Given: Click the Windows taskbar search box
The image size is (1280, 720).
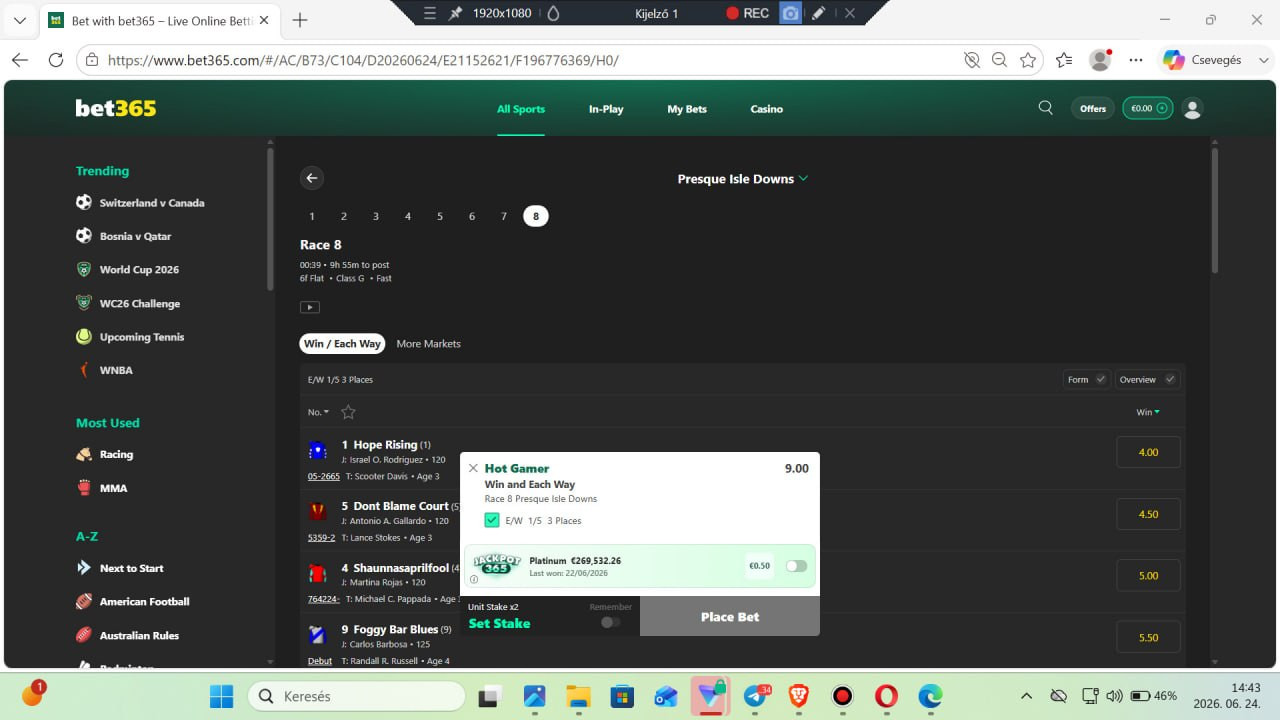Looking at the screenshot, I should (355, 696).
